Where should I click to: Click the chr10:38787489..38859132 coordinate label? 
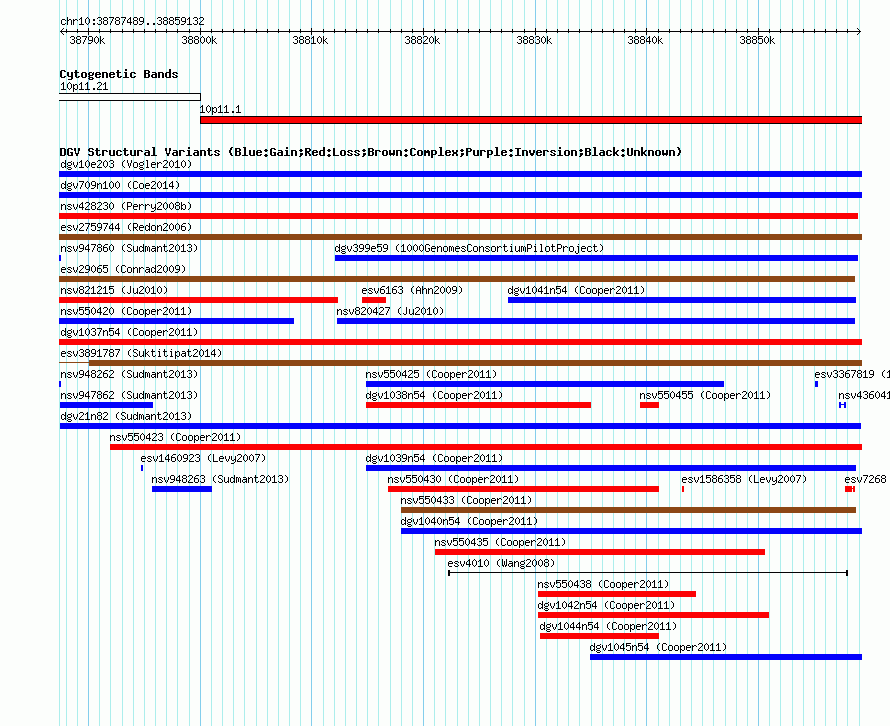click(x=132, y=21)
